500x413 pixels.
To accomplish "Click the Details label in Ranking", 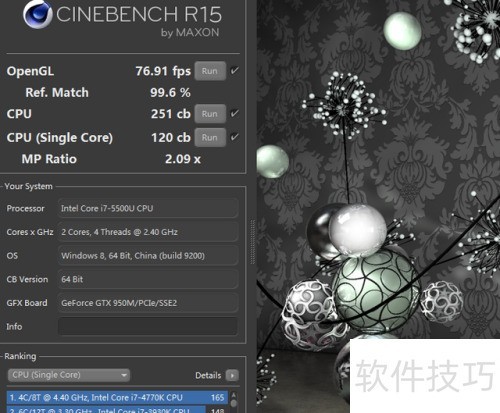I will coord(208,375).
